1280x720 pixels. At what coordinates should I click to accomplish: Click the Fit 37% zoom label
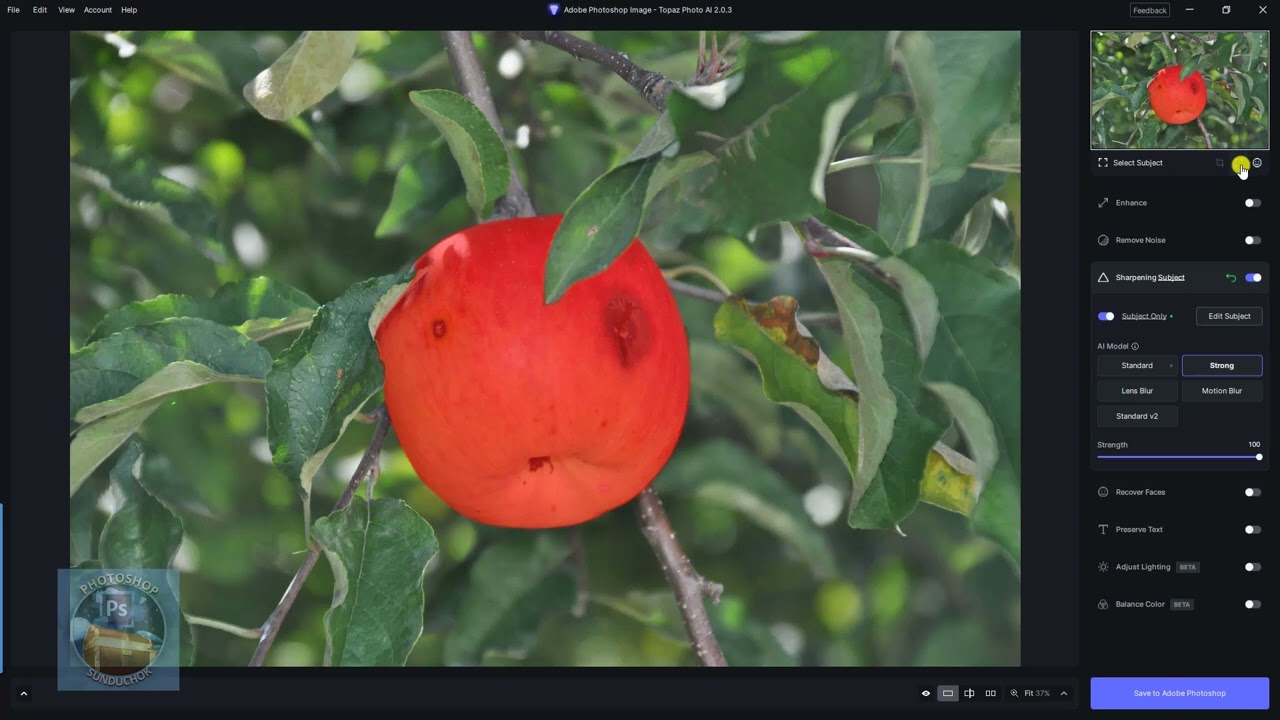1037,693
